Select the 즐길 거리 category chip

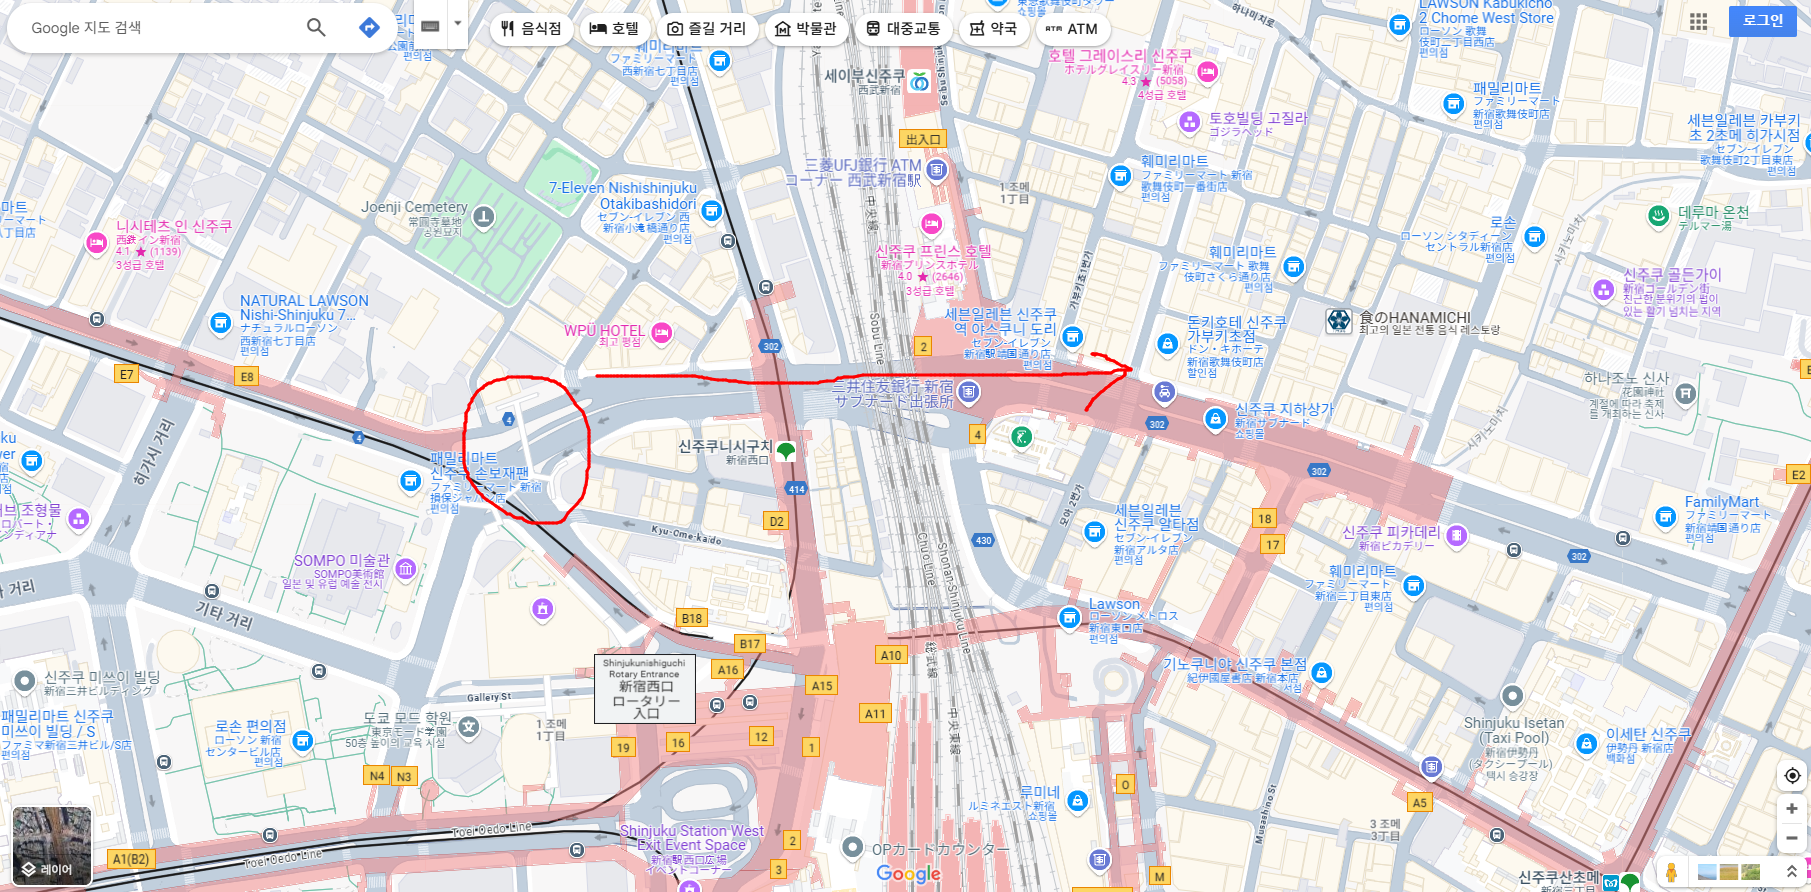coord(707,29)
